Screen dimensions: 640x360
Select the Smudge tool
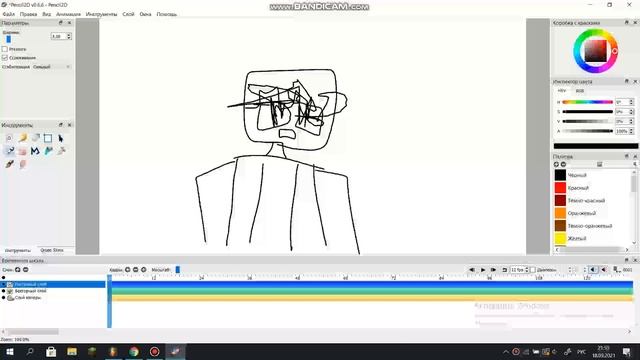[x=22, y=164]
